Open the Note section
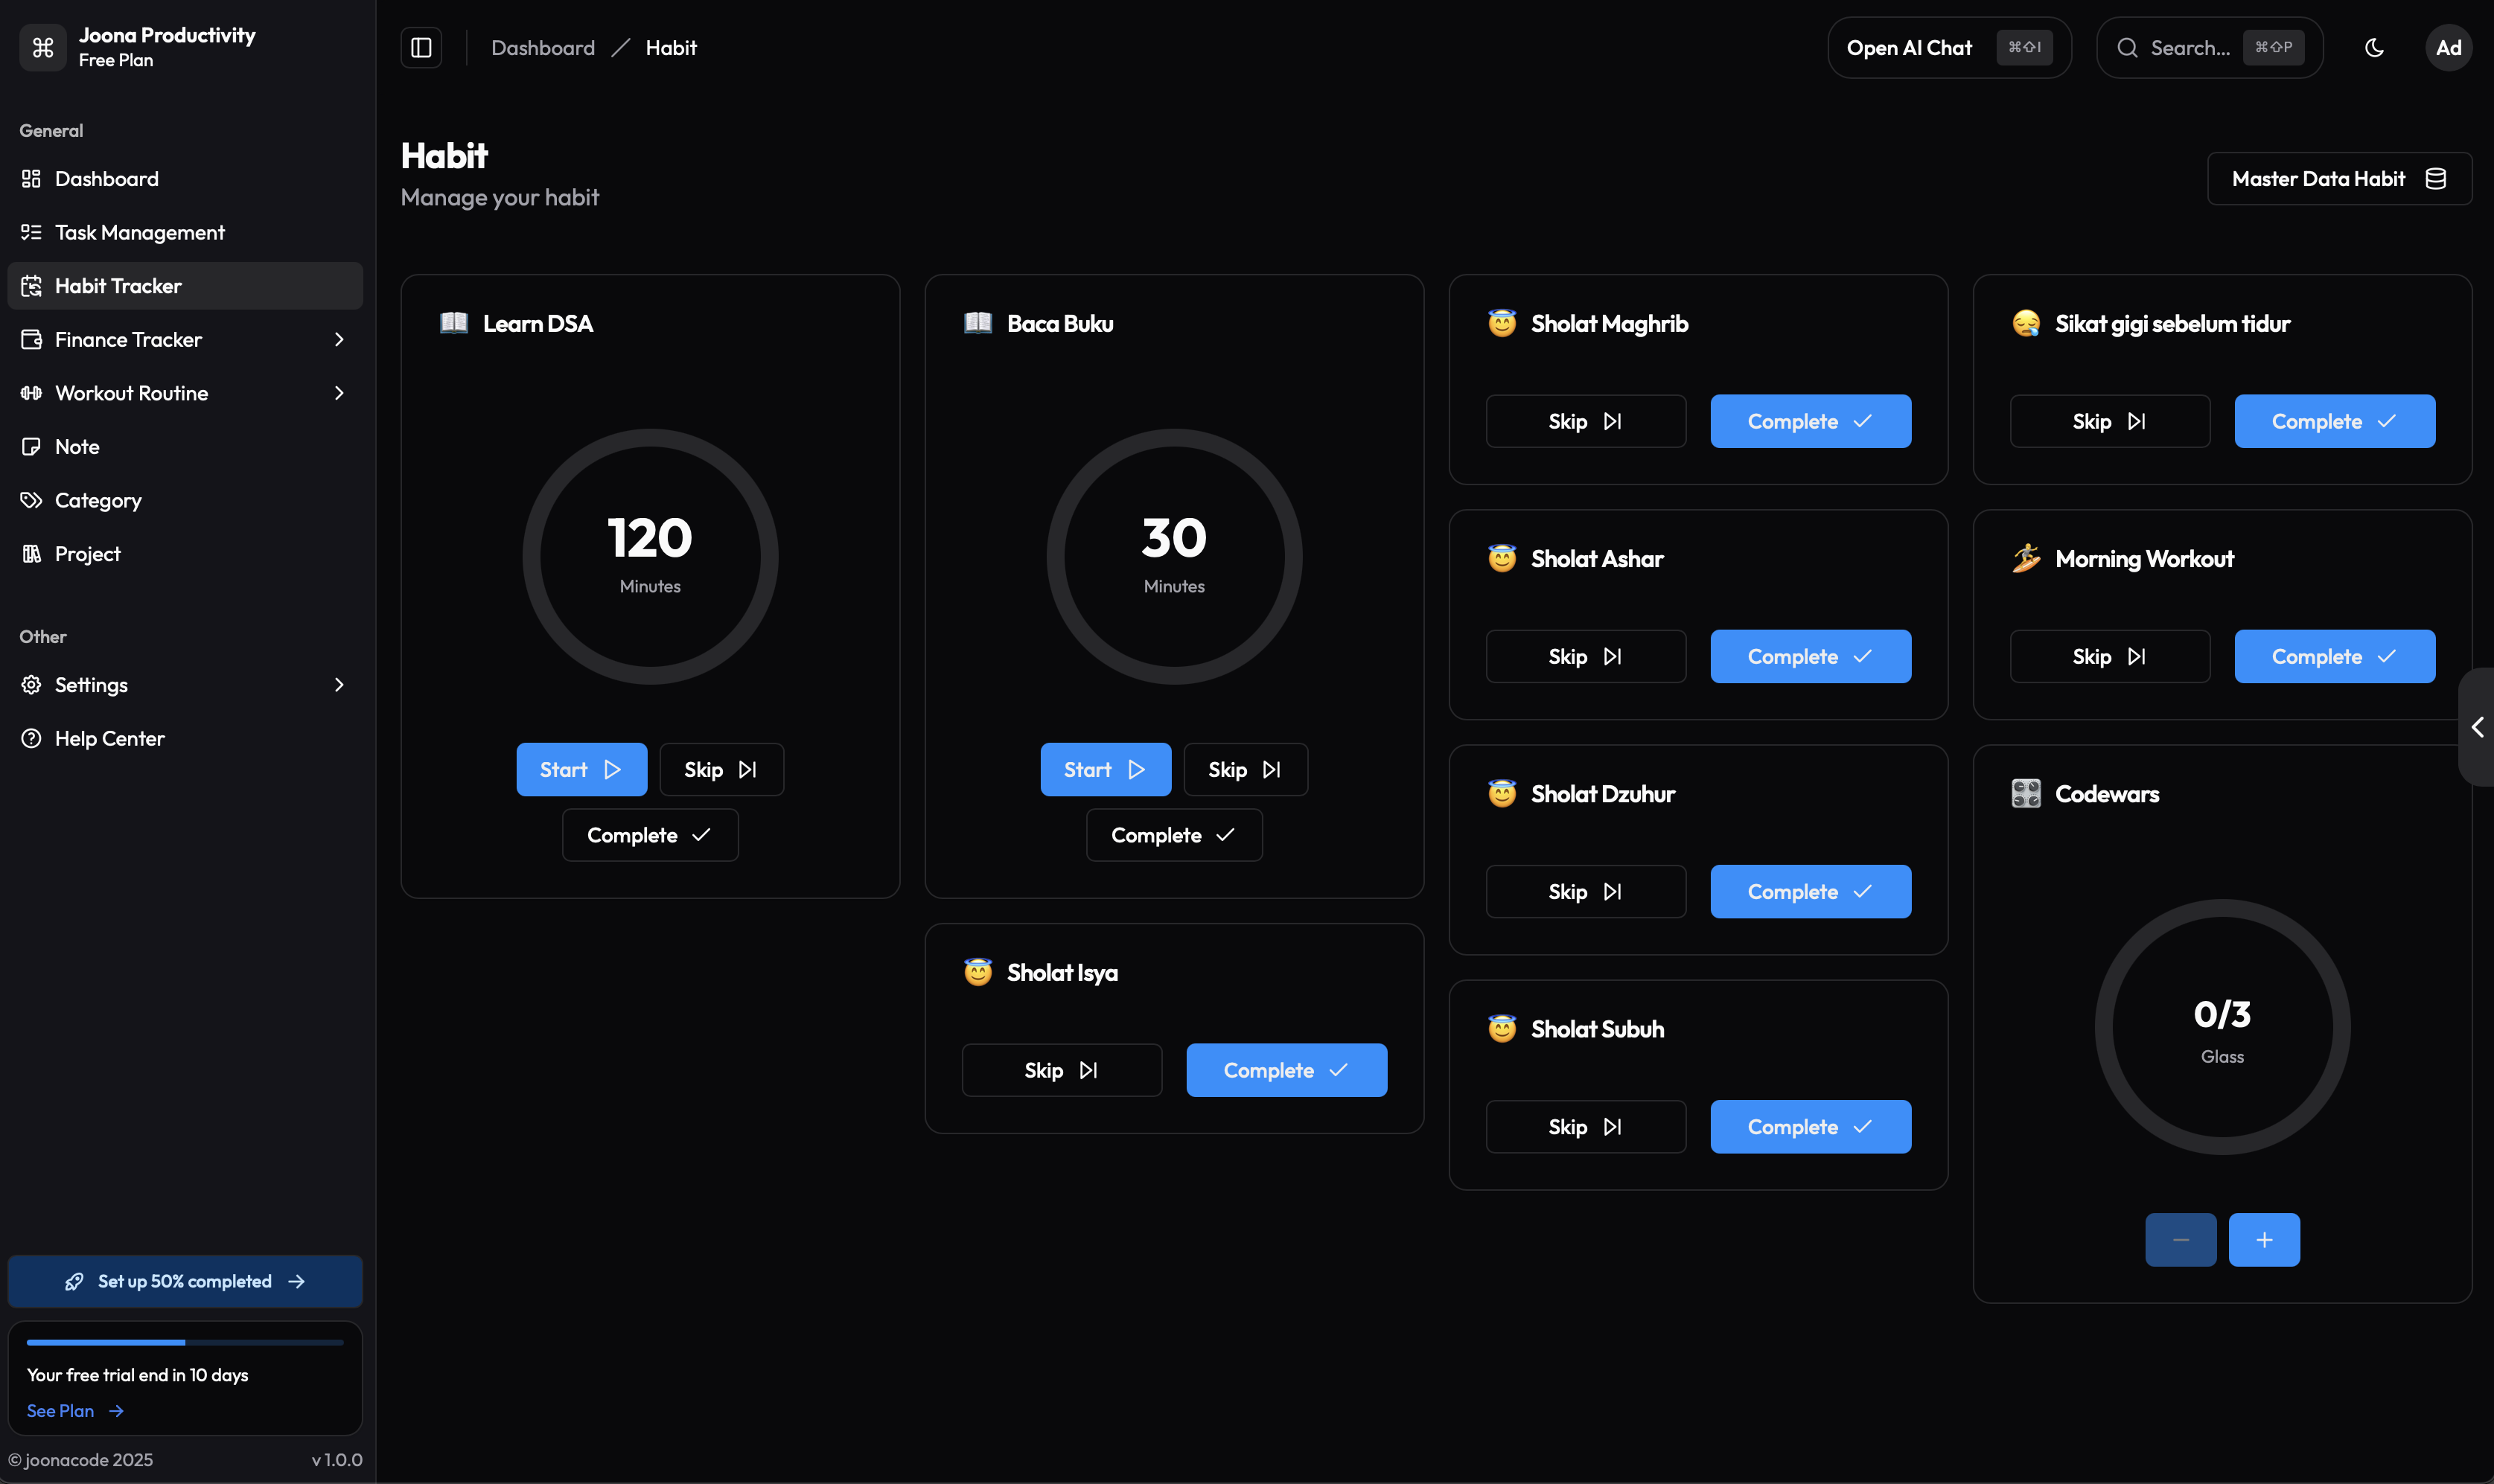The width and height of the screenshot is (2494, 1484). point(76,446)
